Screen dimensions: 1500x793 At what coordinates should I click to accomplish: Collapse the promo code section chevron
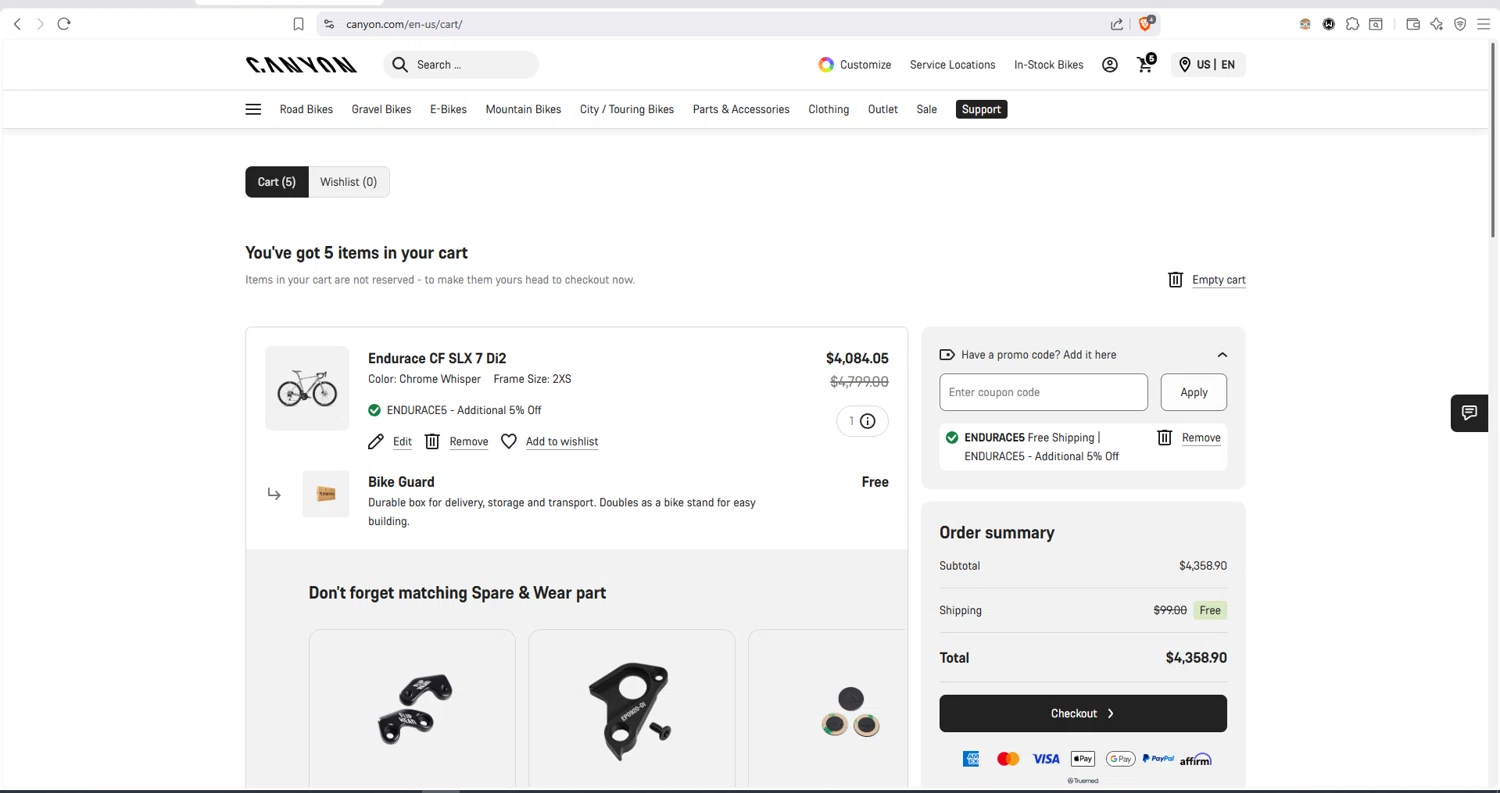click(x=1222, y=355)
